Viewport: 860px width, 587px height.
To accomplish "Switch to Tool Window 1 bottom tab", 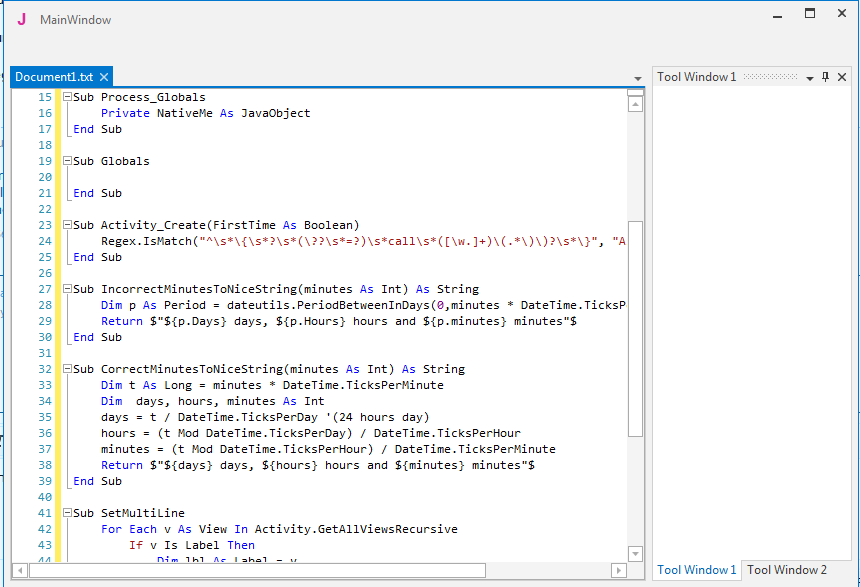I will pyautogui.click(x=697, y=570).
